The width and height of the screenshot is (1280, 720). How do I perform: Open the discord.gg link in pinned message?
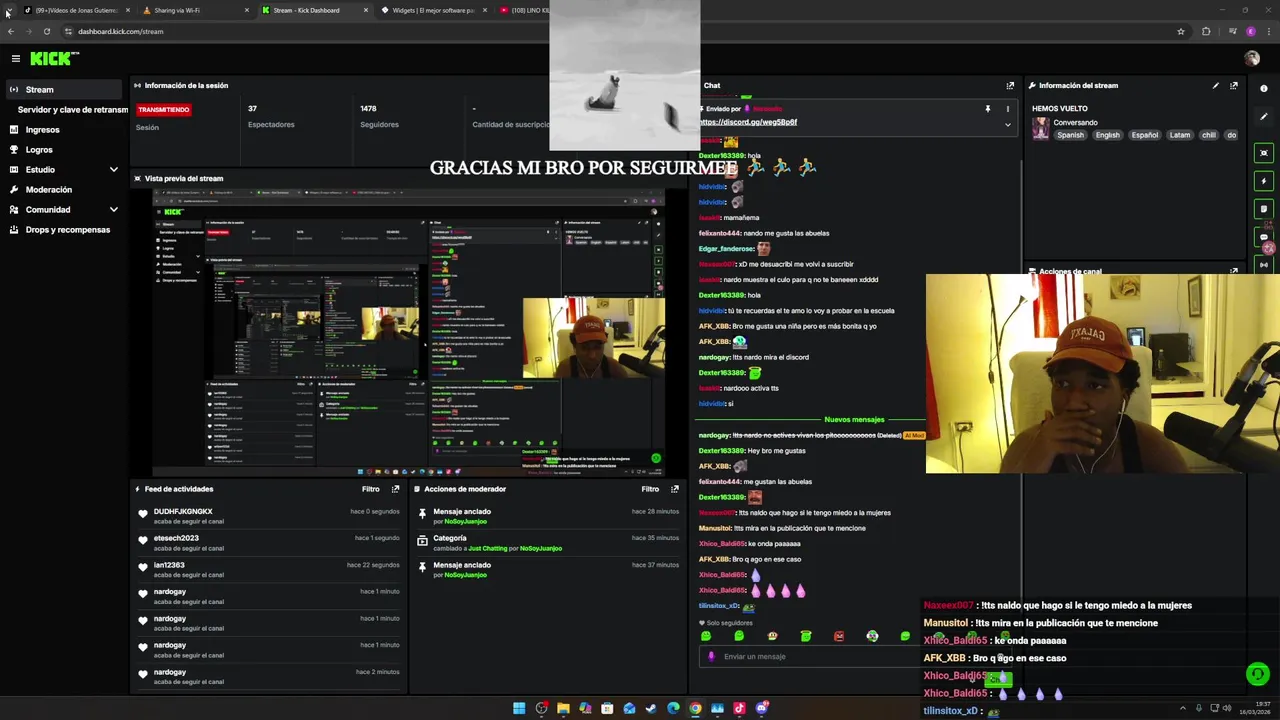(748, 122)
